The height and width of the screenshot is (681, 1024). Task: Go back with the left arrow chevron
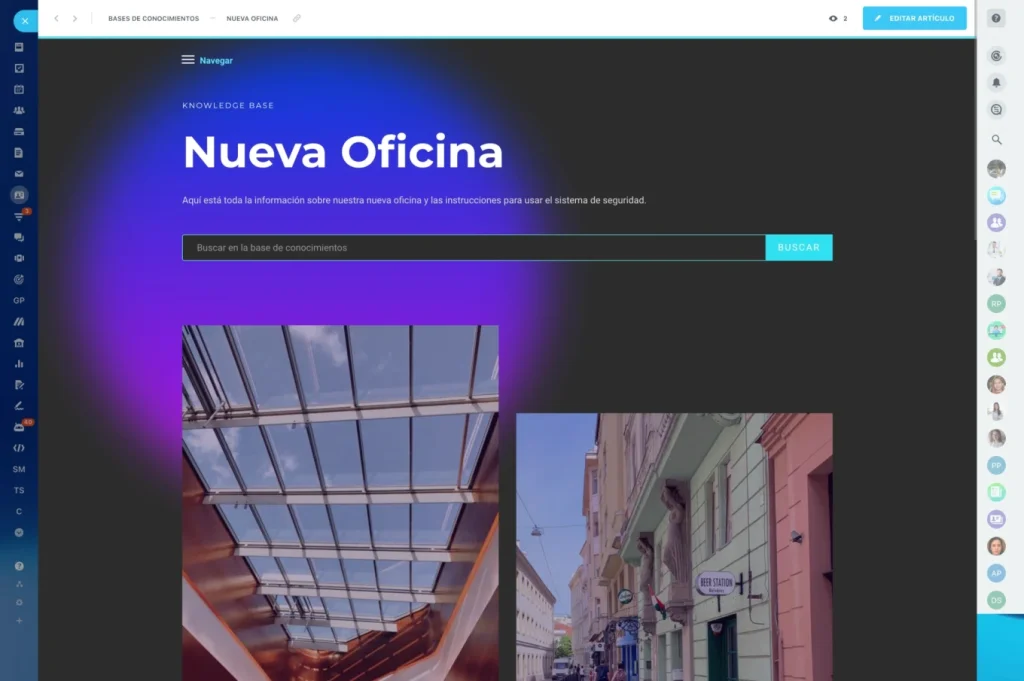coord(56,18)
